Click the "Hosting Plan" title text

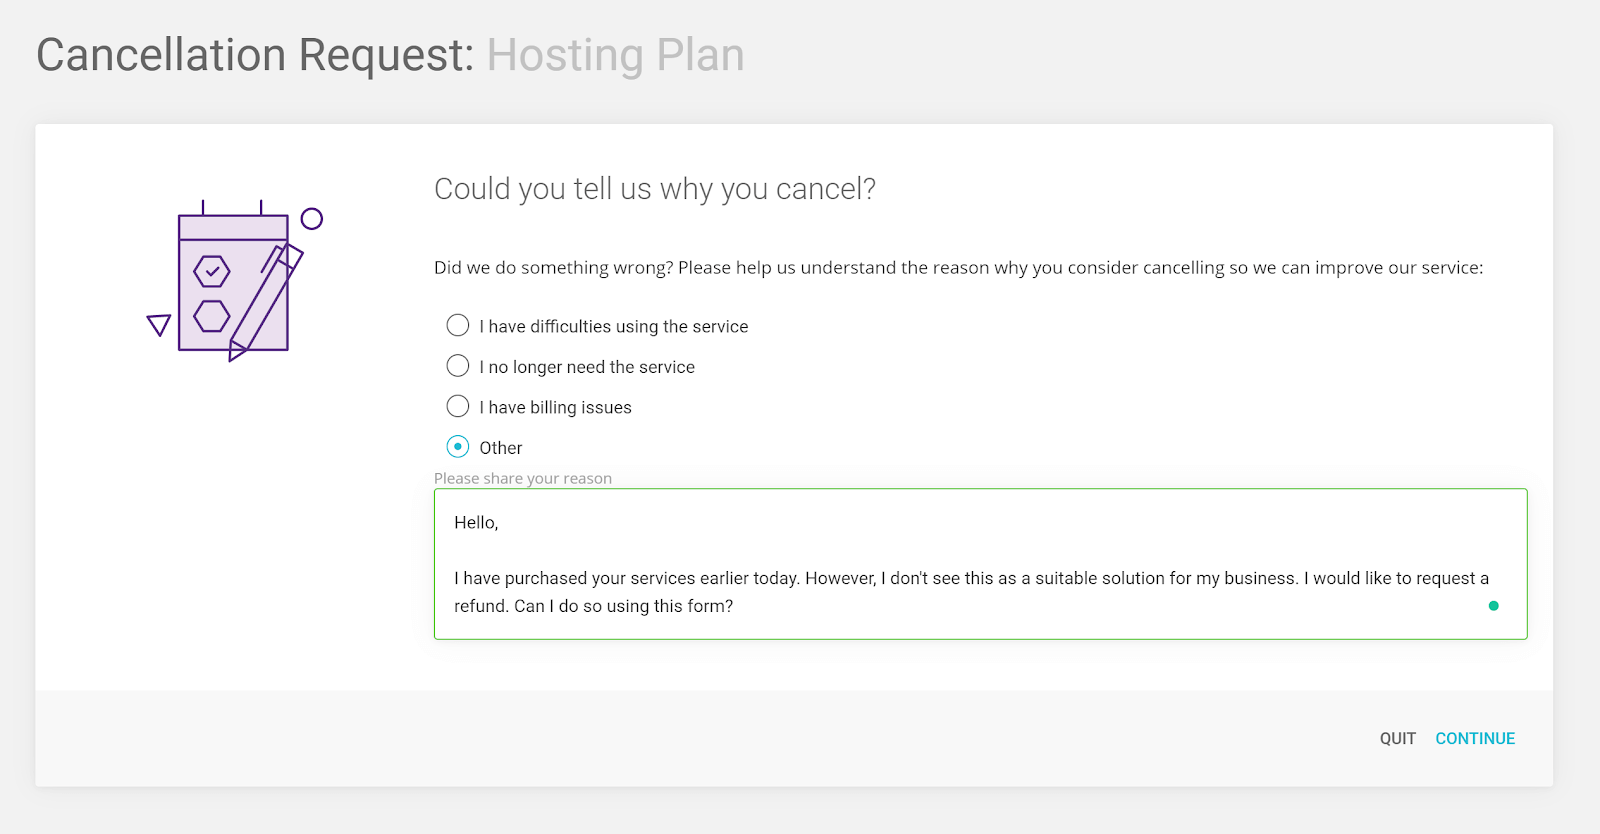[616, 55]
